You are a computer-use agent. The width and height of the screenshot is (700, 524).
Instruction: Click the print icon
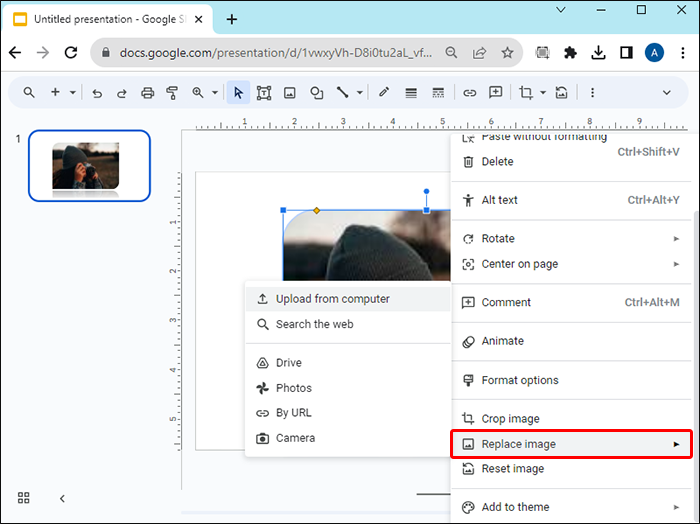pyautogui.click(x=147, y=92)
